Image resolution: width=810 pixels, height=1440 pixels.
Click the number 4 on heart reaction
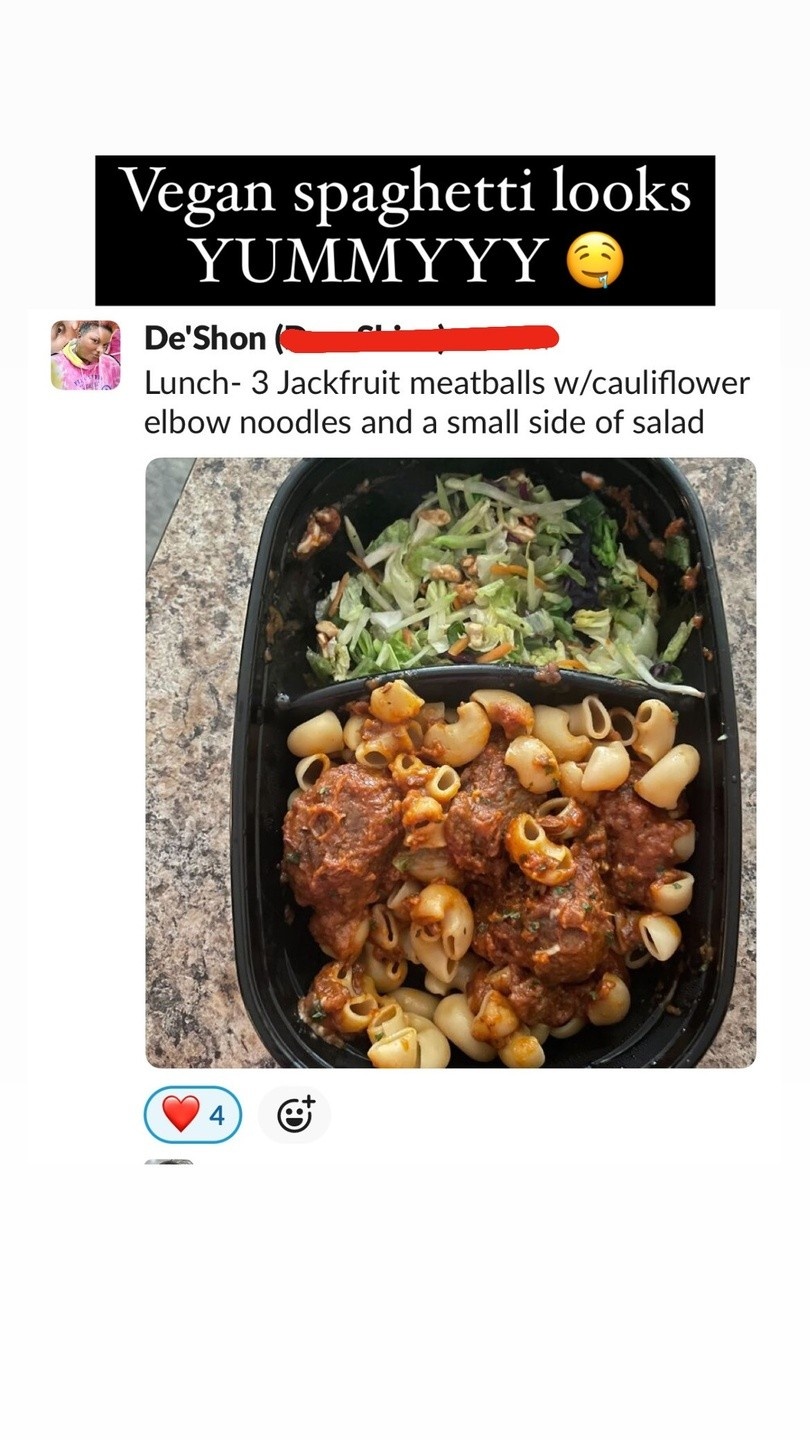pyautogui.click(x=217, y=1115)
